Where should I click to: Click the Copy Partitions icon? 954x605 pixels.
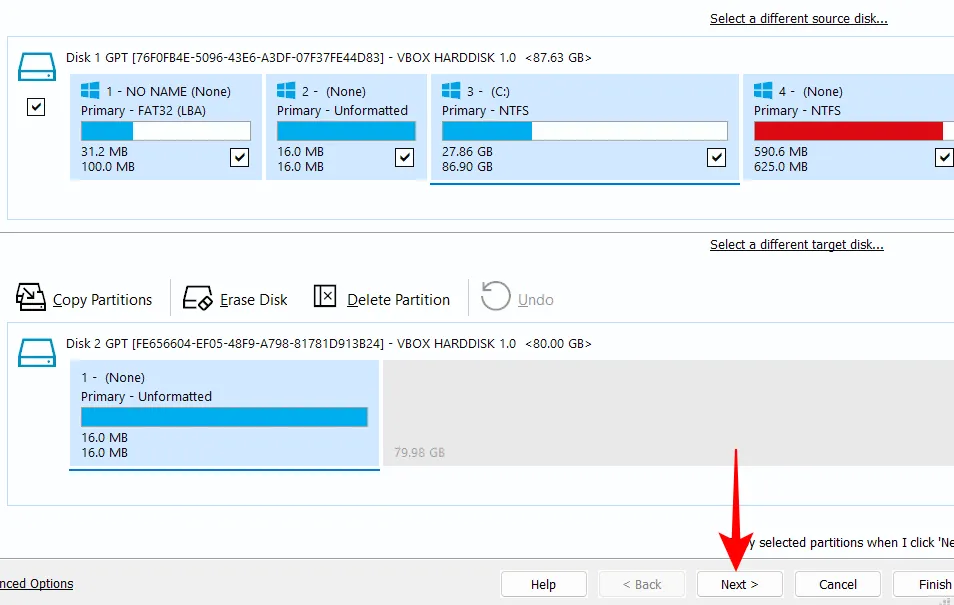(x=30, y=297)
